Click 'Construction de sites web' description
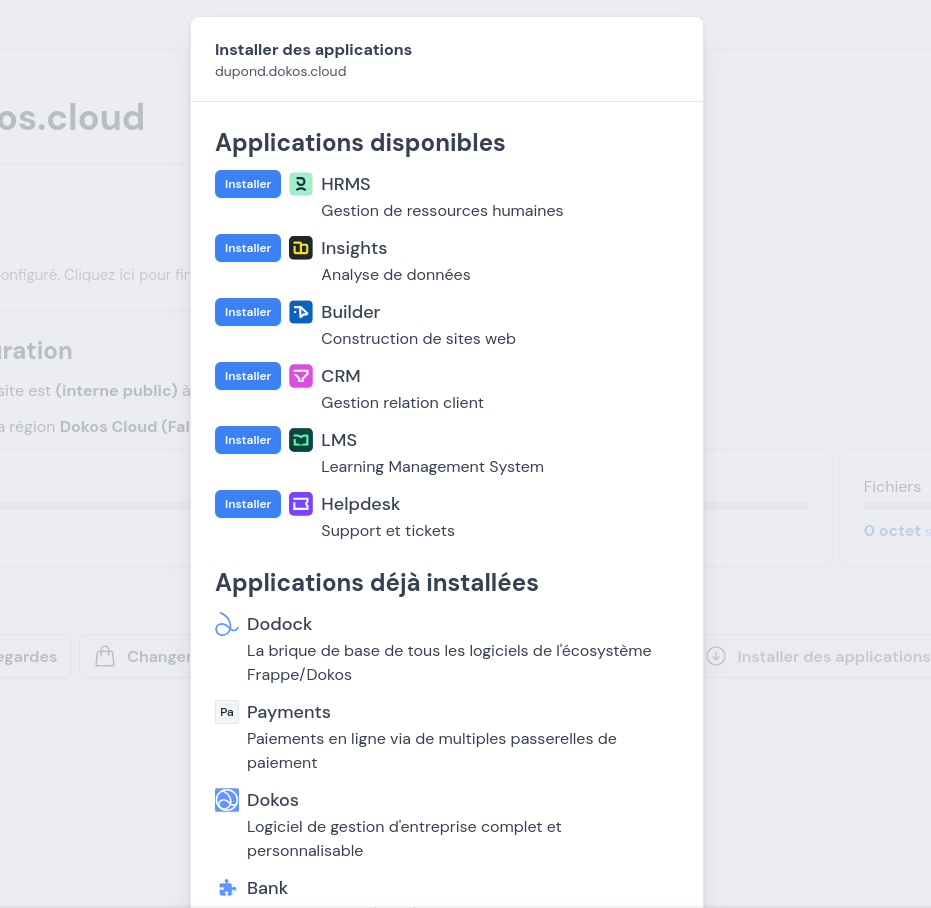 point(419,339)
